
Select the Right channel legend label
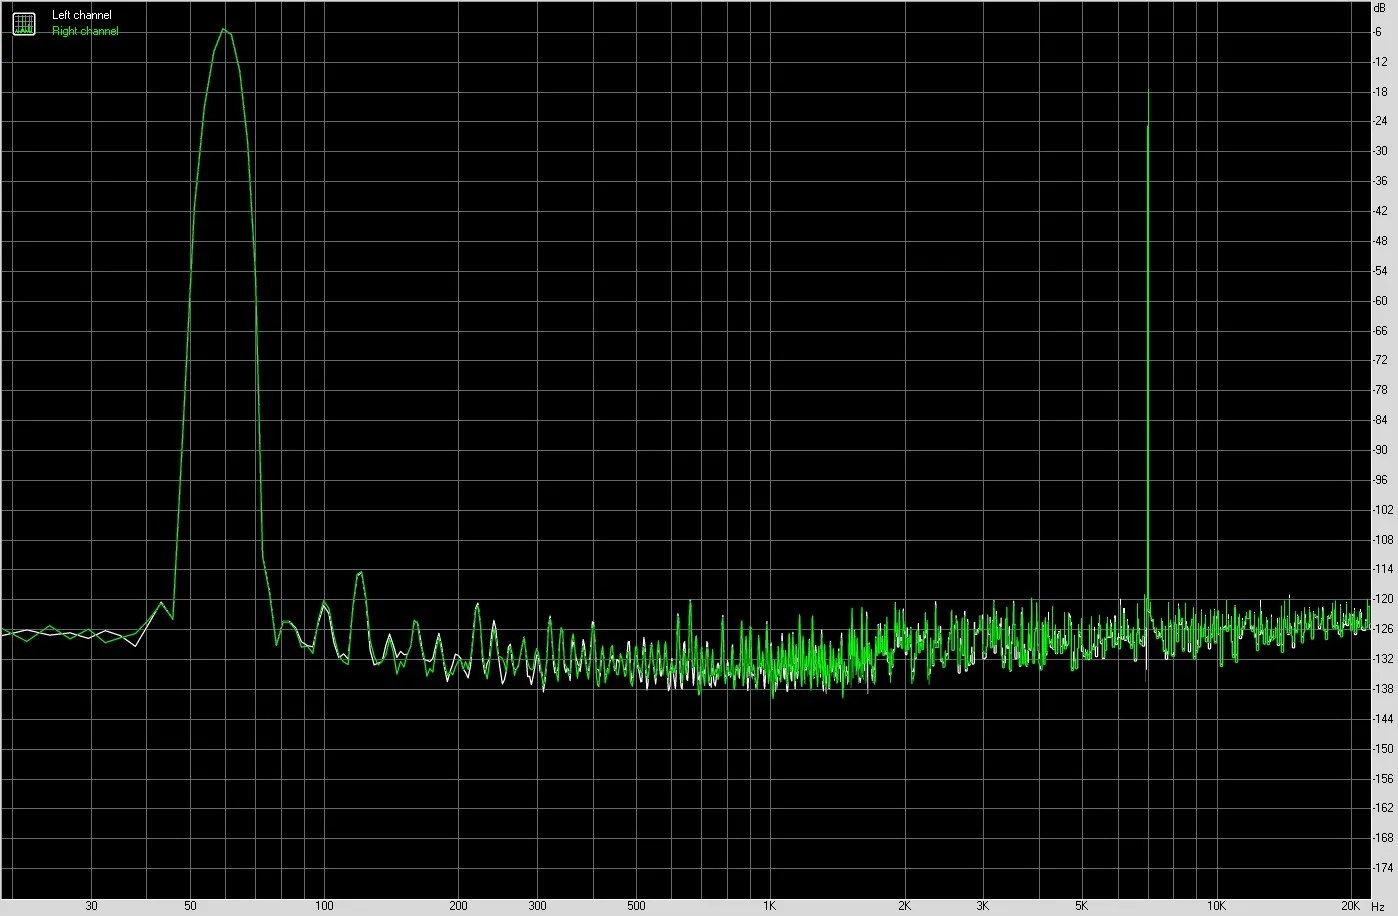(85, 31)
